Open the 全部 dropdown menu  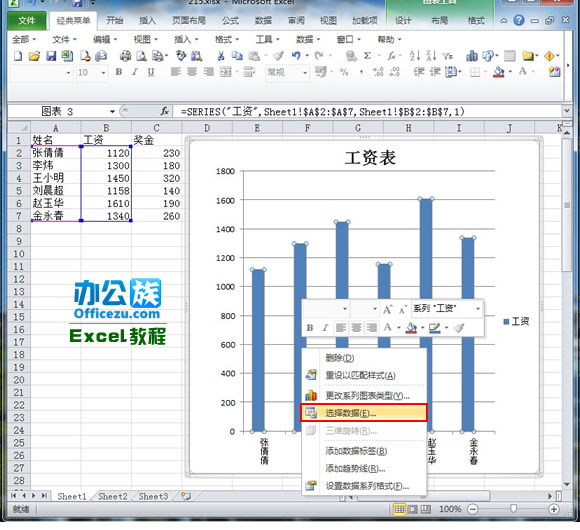pyautogui.click(x=24, y=39)
